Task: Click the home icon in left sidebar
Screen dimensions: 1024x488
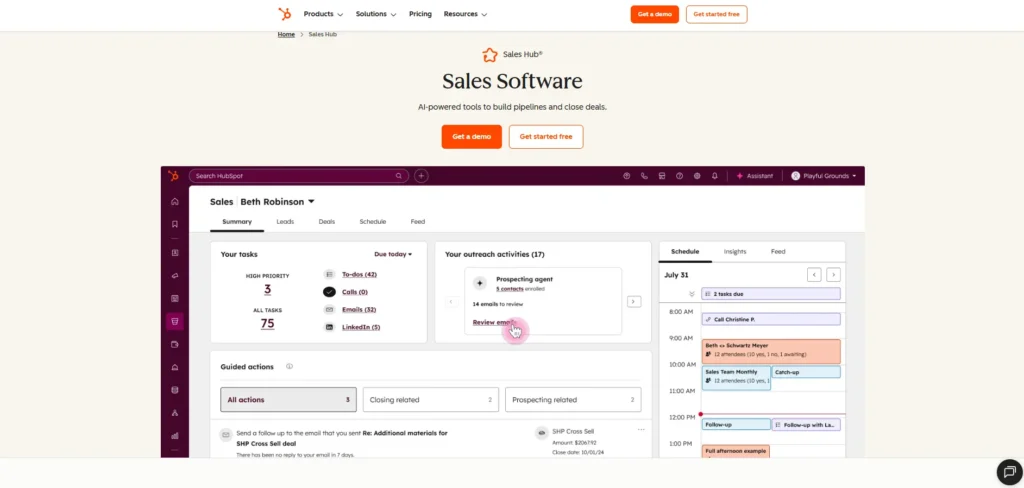Action: 174,201
